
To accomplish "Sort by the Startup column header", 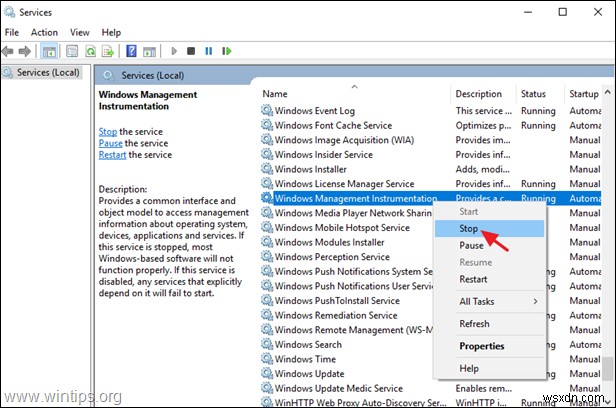I will click(x=583, y=94).
